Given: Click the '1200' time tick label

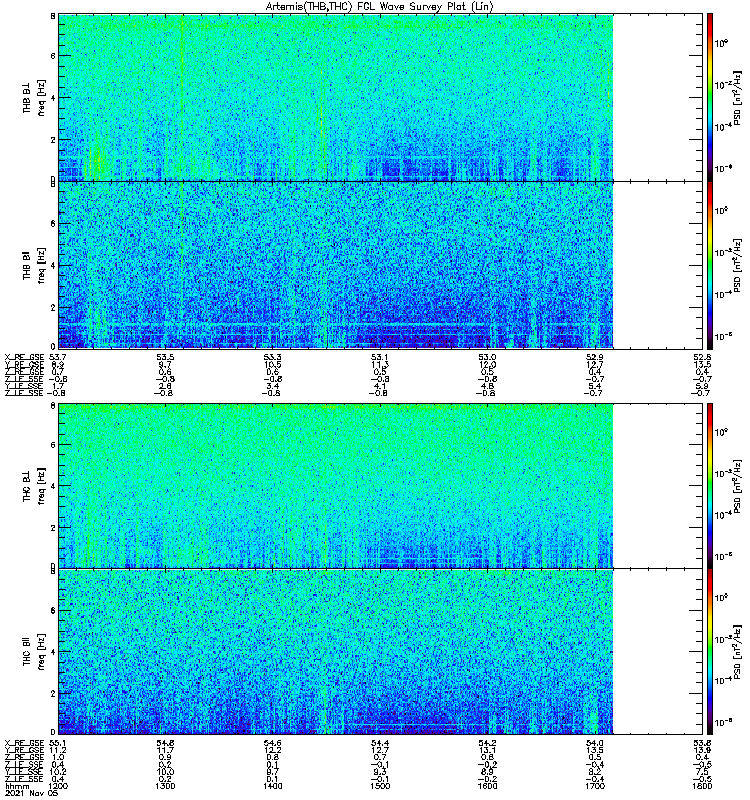Looking at the screenshot, I should click(x=58, y=786).
